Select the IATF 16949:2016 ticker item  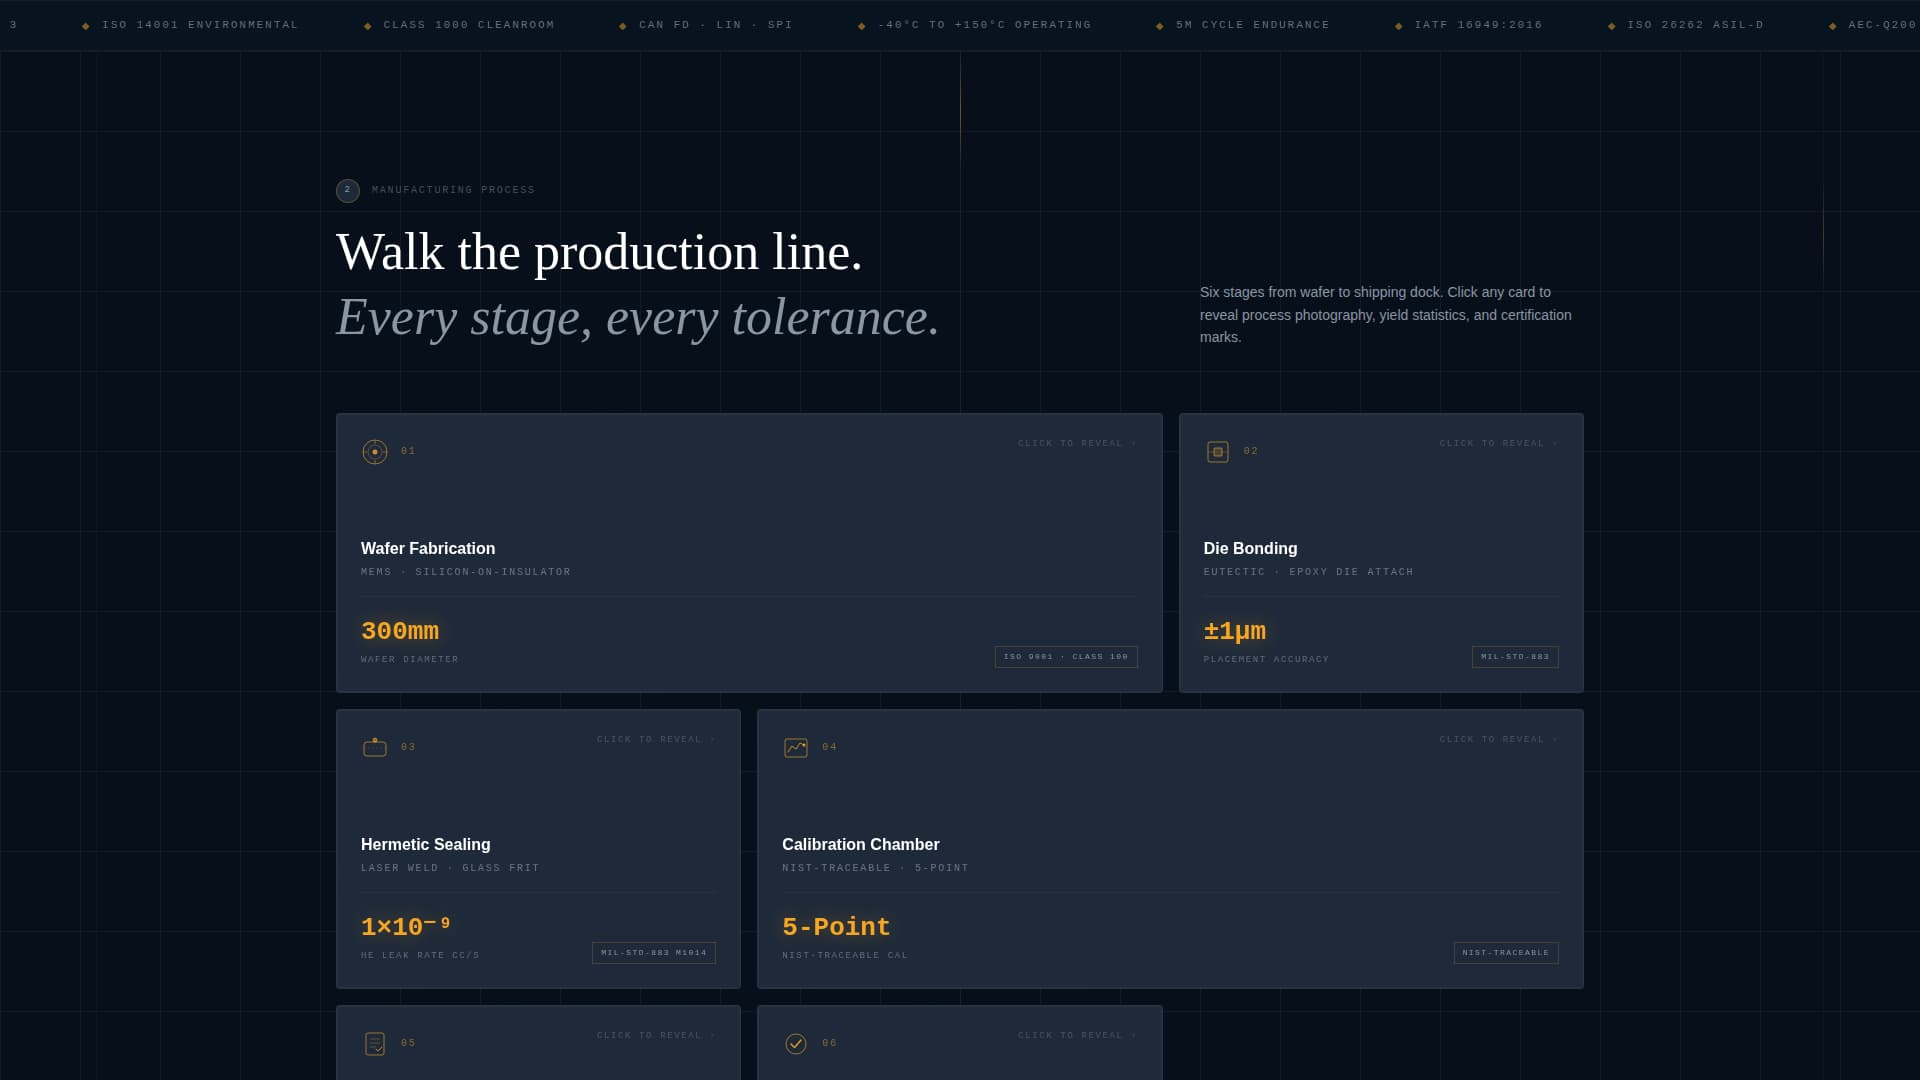pyautogui.click(x=1477, y=24)
